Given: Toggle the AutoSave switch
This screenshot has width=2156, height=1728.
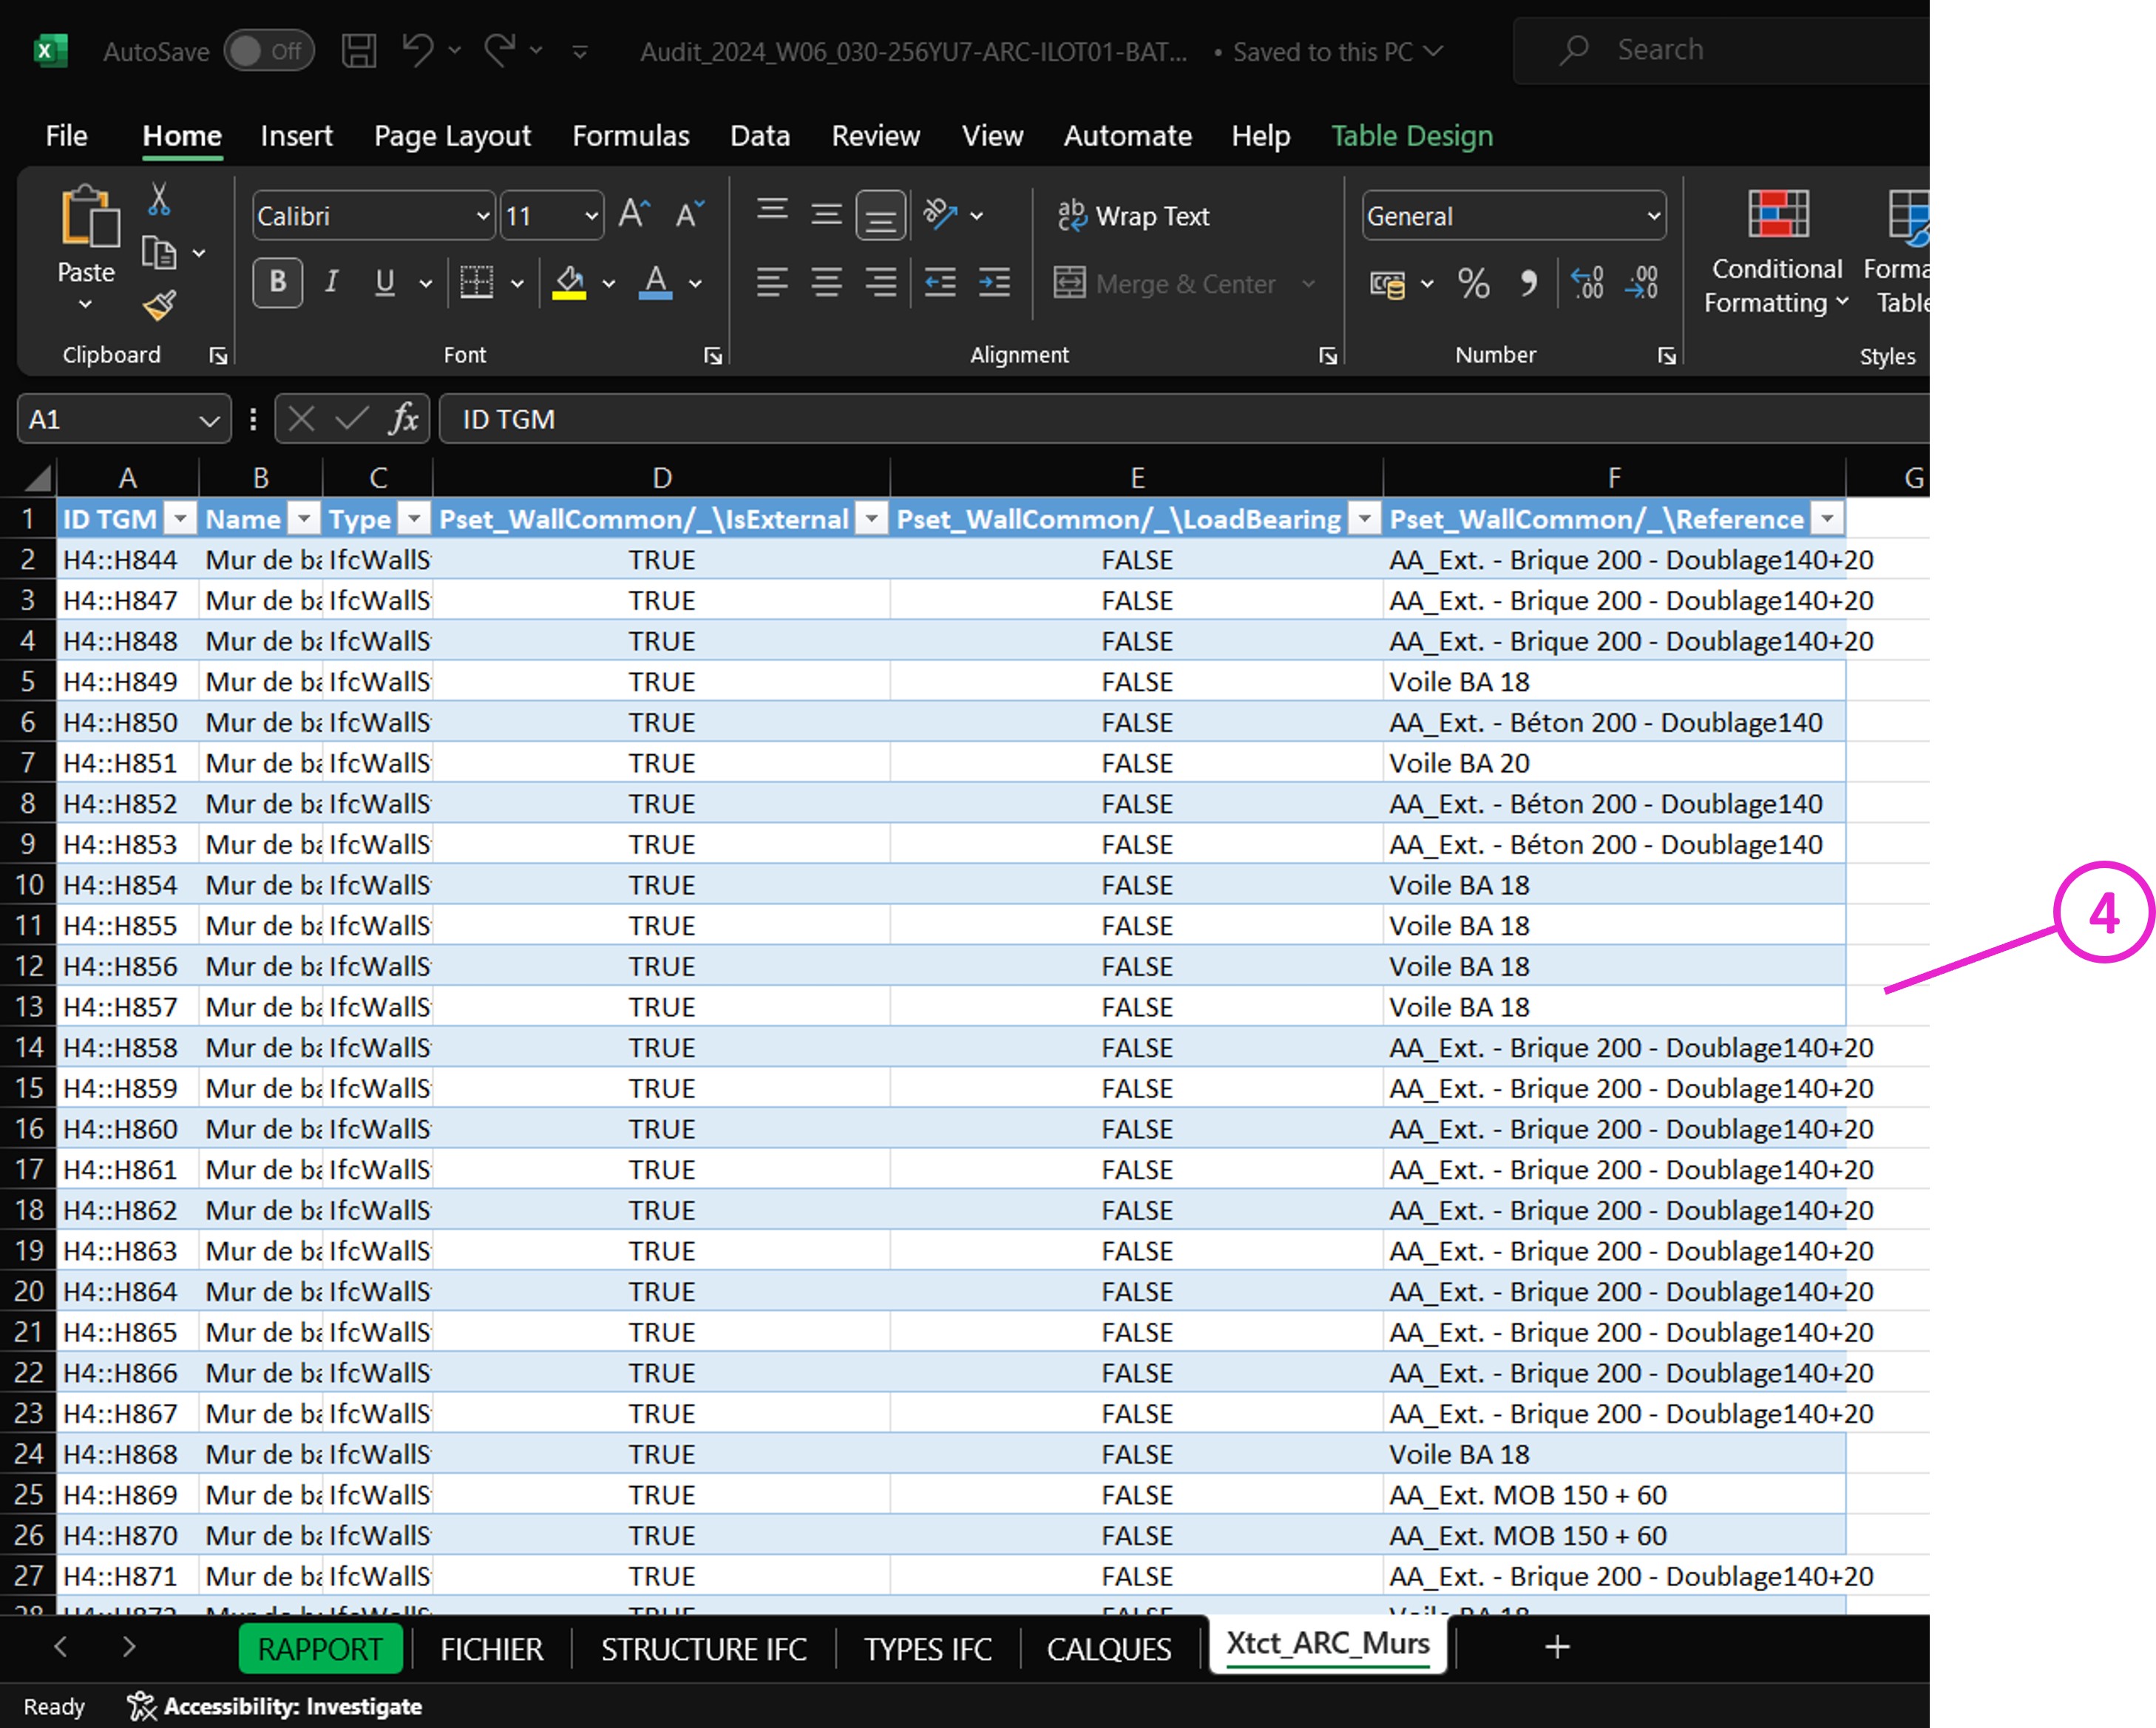Looking at the screenshot, I should tap(269, 51).
